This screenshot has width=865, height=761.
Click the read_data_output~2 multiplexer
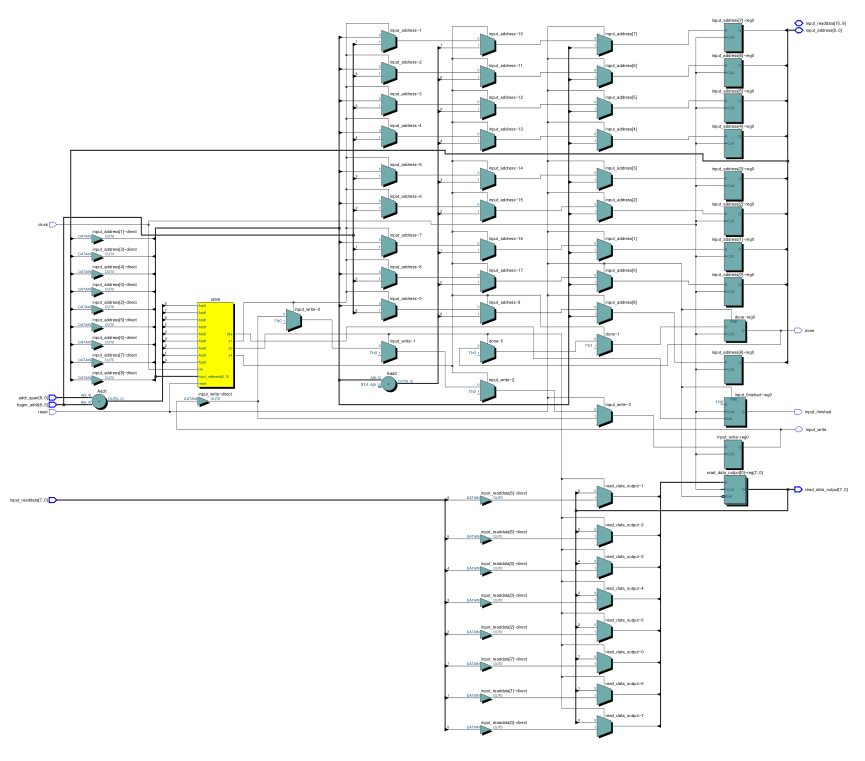[x=605, y=536]
